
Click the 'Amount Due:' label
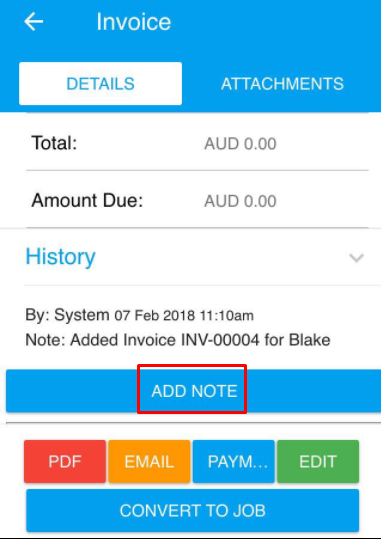point(87,200)
